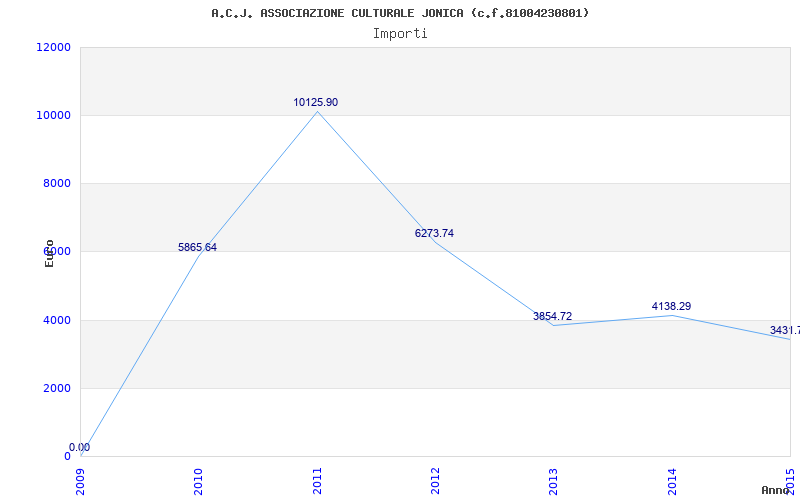The width and height of the screenshot is (800, 500).
Task: Click the Euro y-axis title
Action: [49, 254]
